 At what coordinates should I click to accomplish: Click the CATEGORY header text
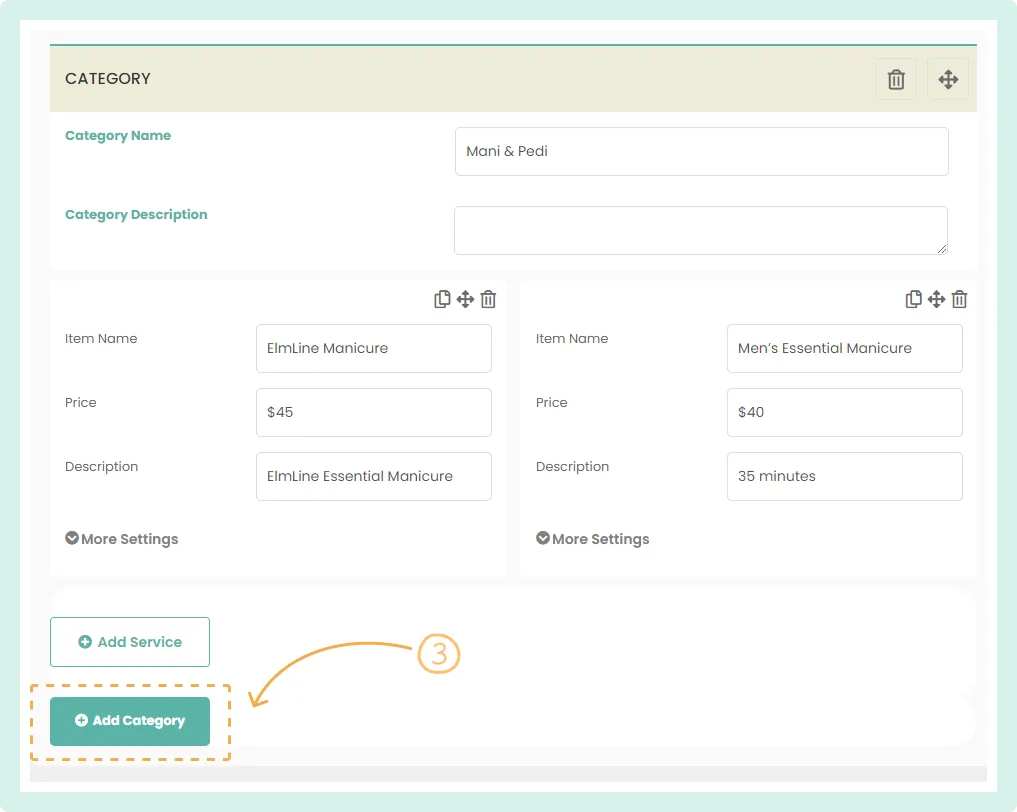pyautogui.click(x=108, y=78)
